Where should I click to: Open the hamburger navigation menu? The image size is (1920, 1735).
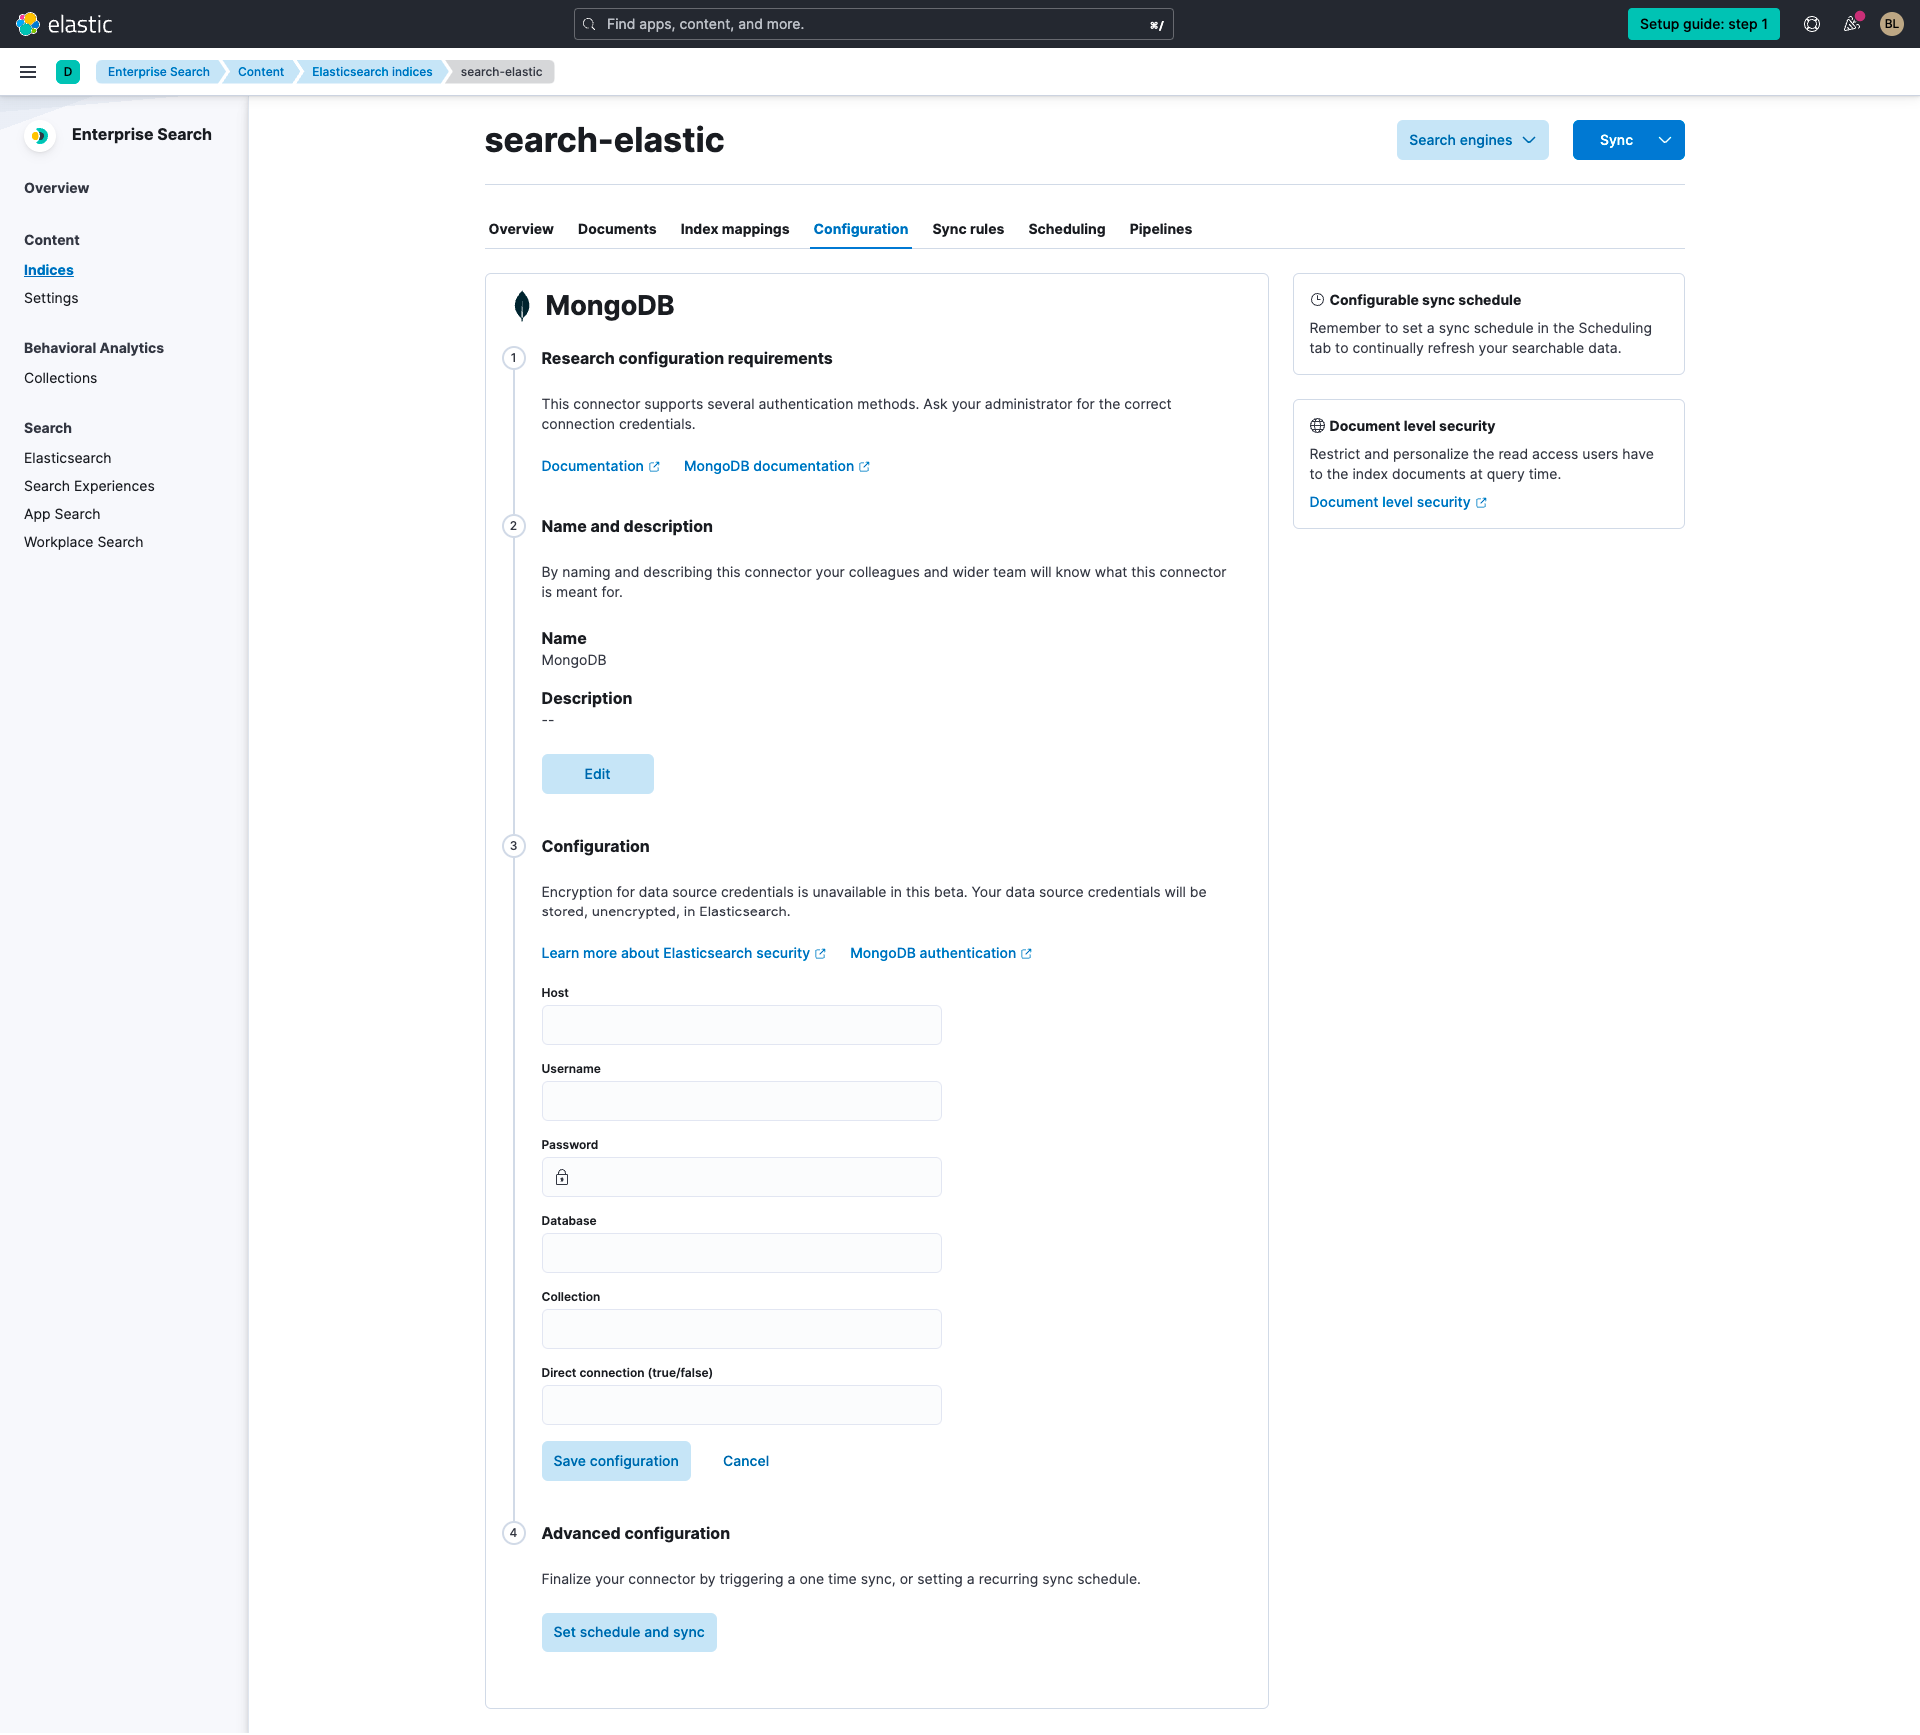pos(28,72)
